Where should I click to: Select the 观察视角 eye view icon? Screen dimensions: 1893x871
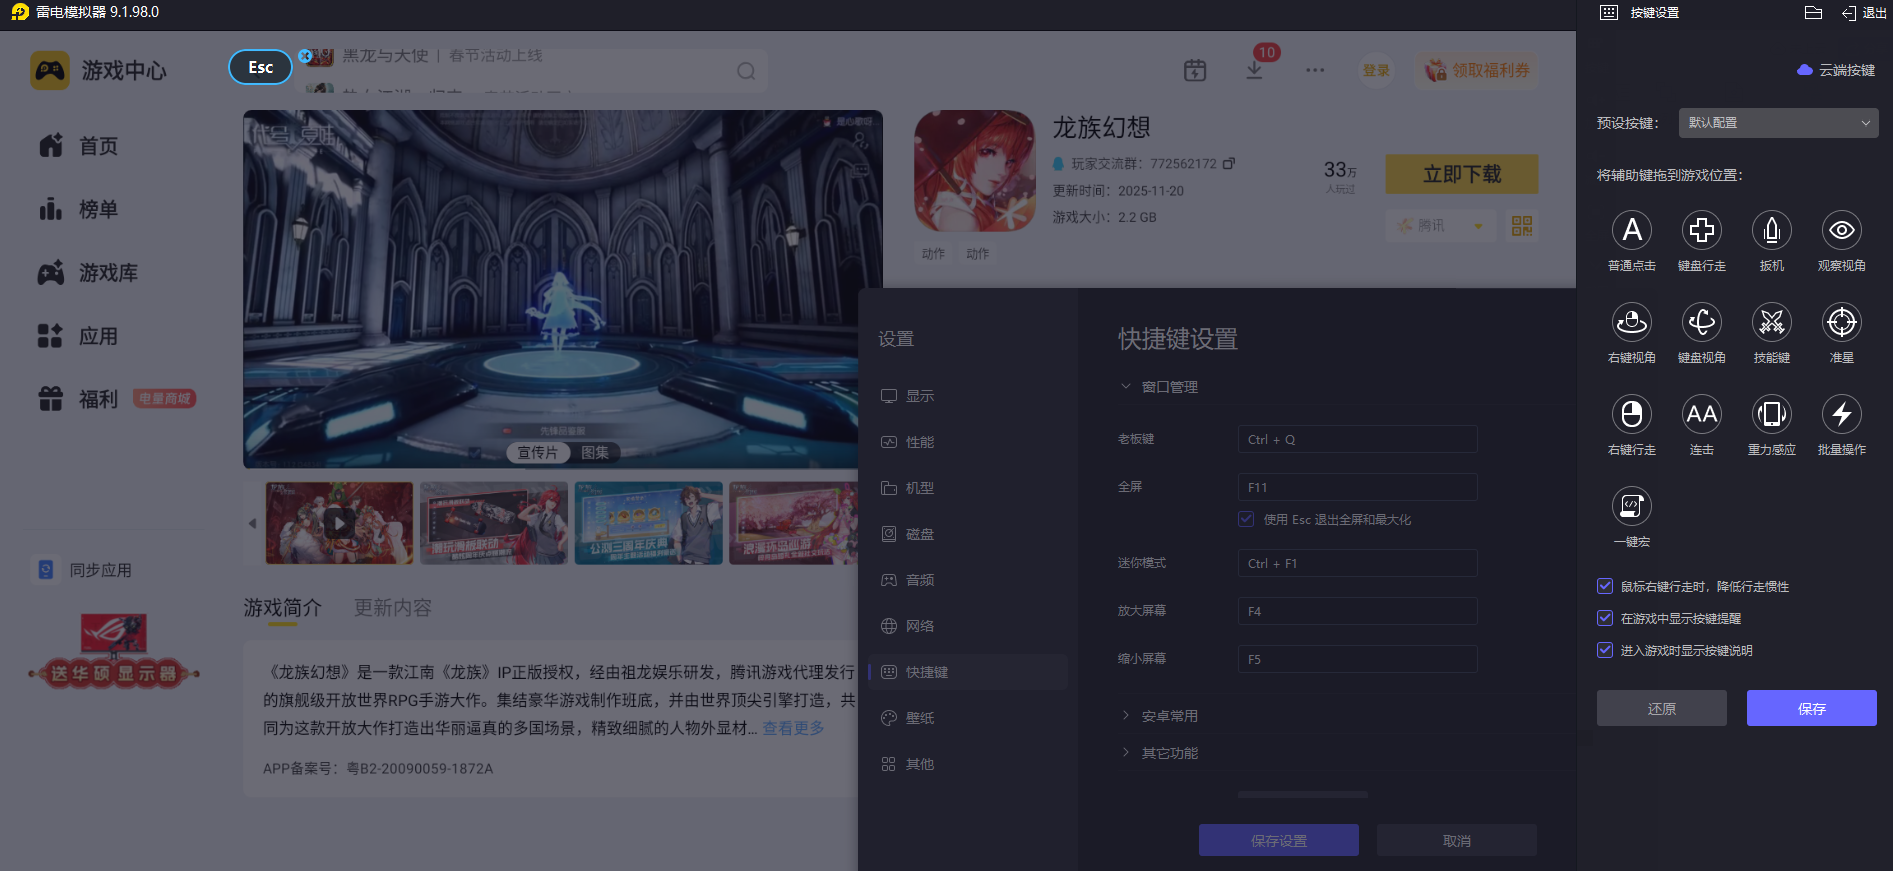tap(1842, 230)
